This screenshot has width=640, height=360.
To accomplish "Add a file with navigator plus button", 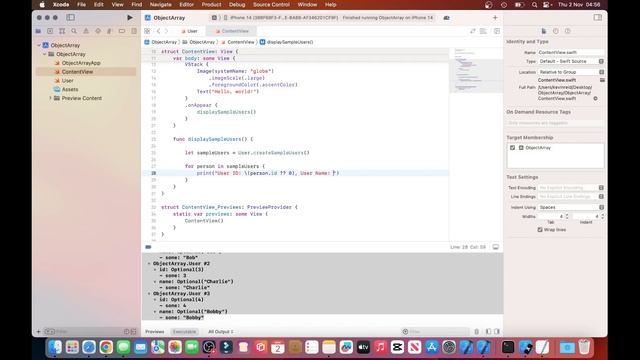I will pyautogui.click(x=39, y=331).
